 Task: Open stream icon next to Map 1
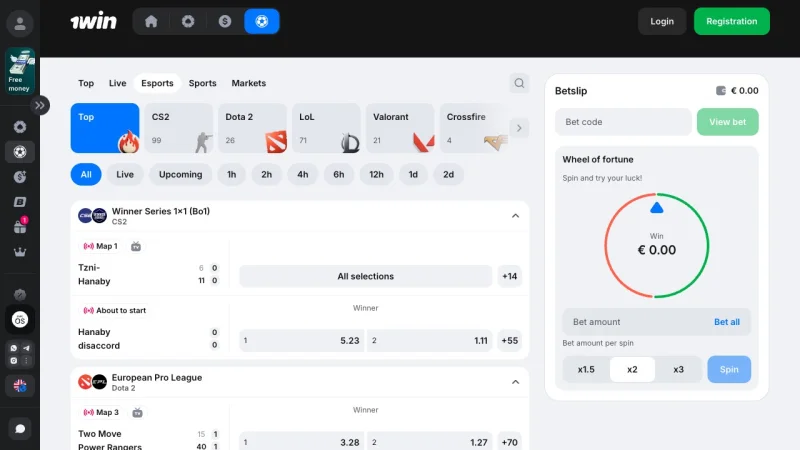click(x=136, y=246)
